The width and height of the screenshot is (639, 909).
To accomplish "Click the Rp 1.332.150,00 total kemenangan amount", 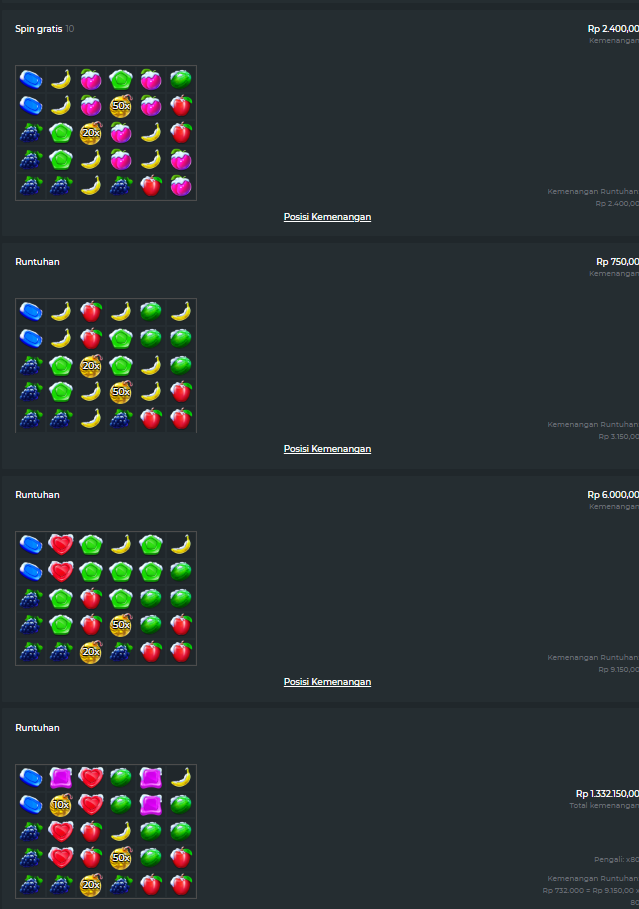I will coord(607,794).
